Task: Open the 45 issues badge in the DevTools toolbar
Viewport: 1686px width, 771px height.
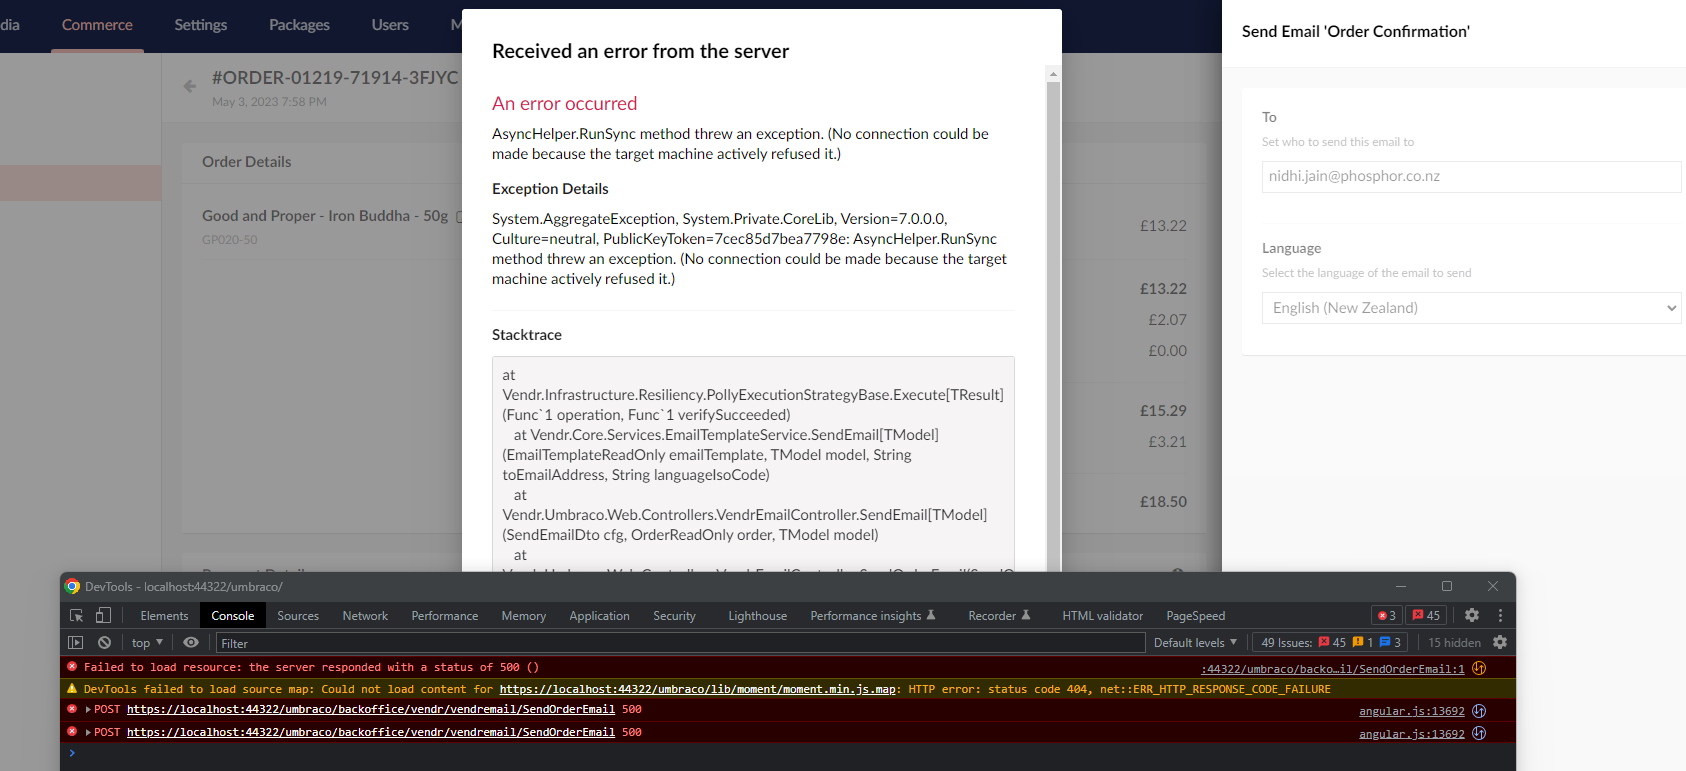Action: tap(1426, 616)
